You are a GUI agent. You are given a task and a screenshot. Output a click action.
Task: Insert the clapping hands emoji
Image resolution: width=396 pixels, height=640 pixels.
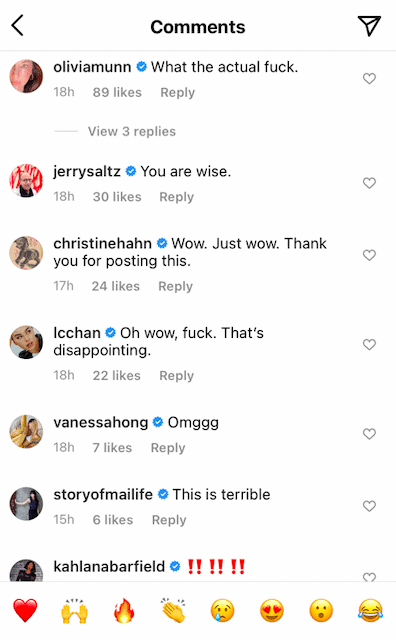click(x=174, y=611)
